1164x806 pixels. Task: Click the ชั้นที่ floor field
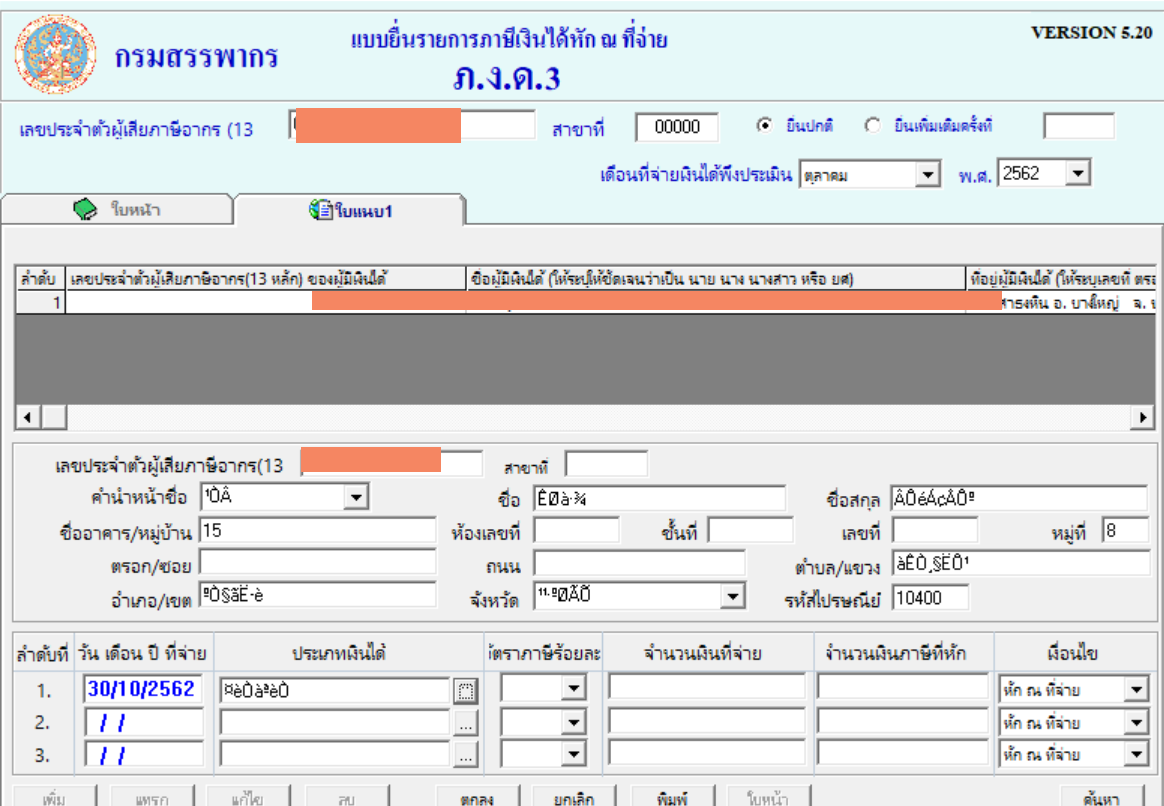pos(750,531)
